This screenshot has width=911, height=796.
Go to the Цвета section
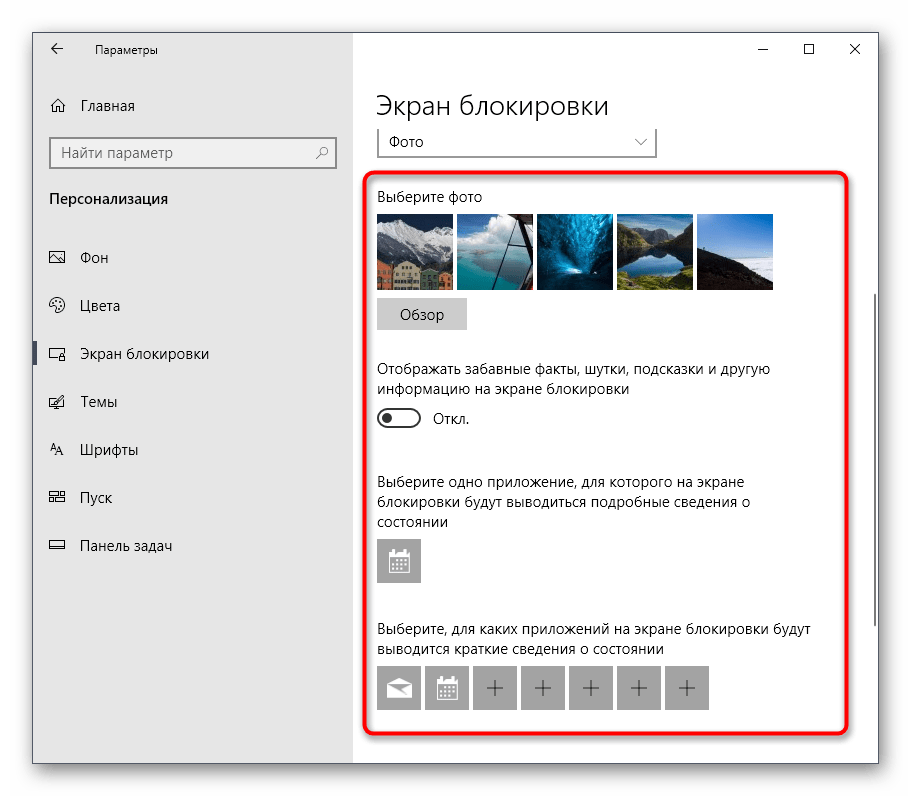pyautogui.click(x=100, y=306)
